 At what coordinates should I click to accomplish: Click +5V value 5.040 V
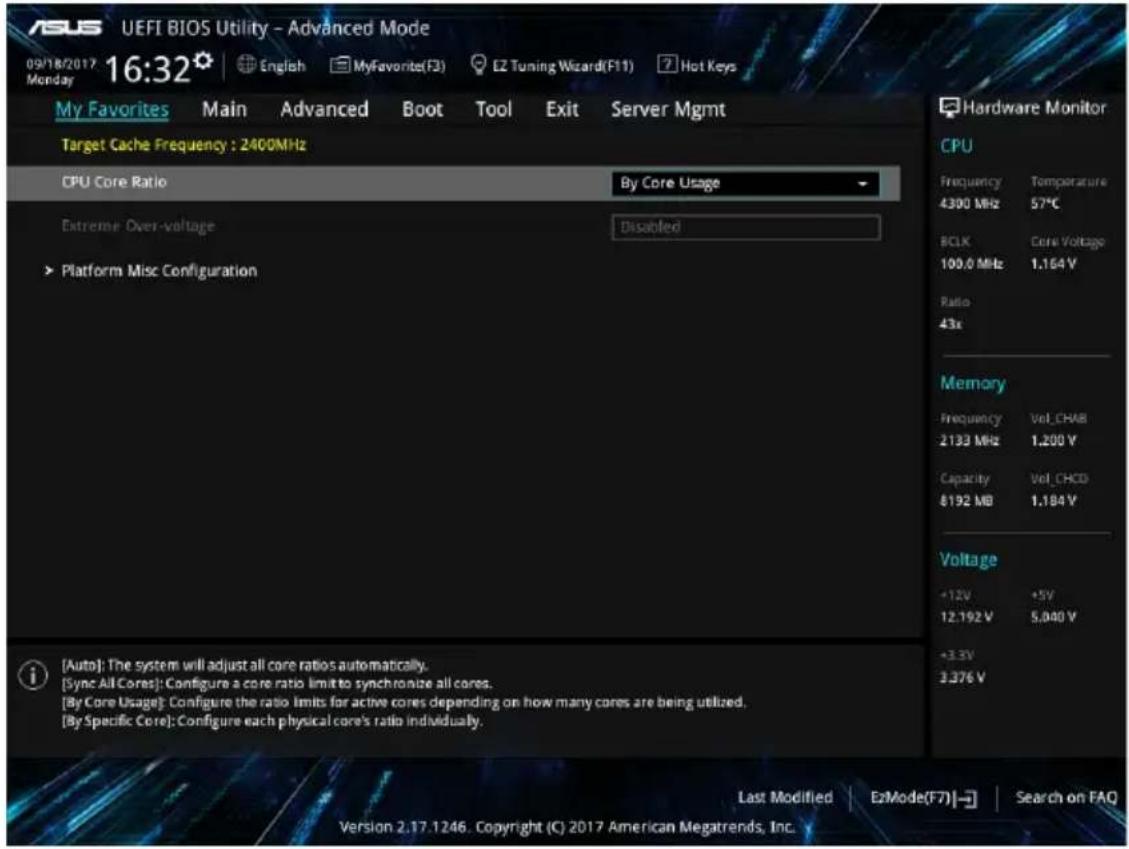[1053, 617]
